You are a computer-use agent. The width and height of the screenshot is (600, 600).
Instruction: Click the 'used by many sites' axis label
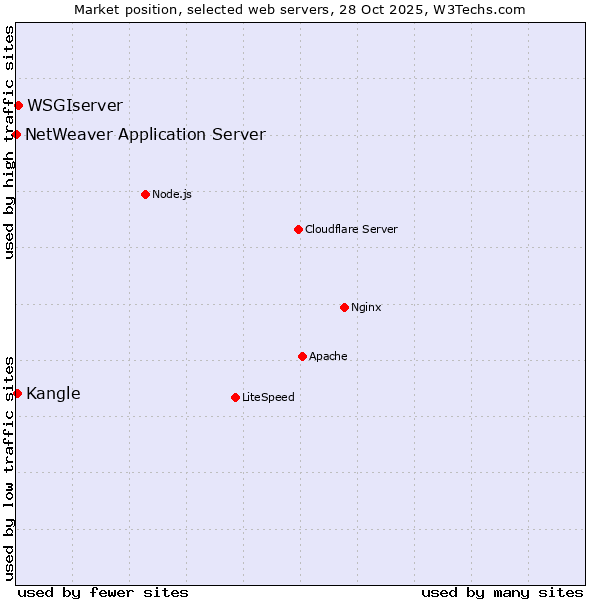(502, 592)
